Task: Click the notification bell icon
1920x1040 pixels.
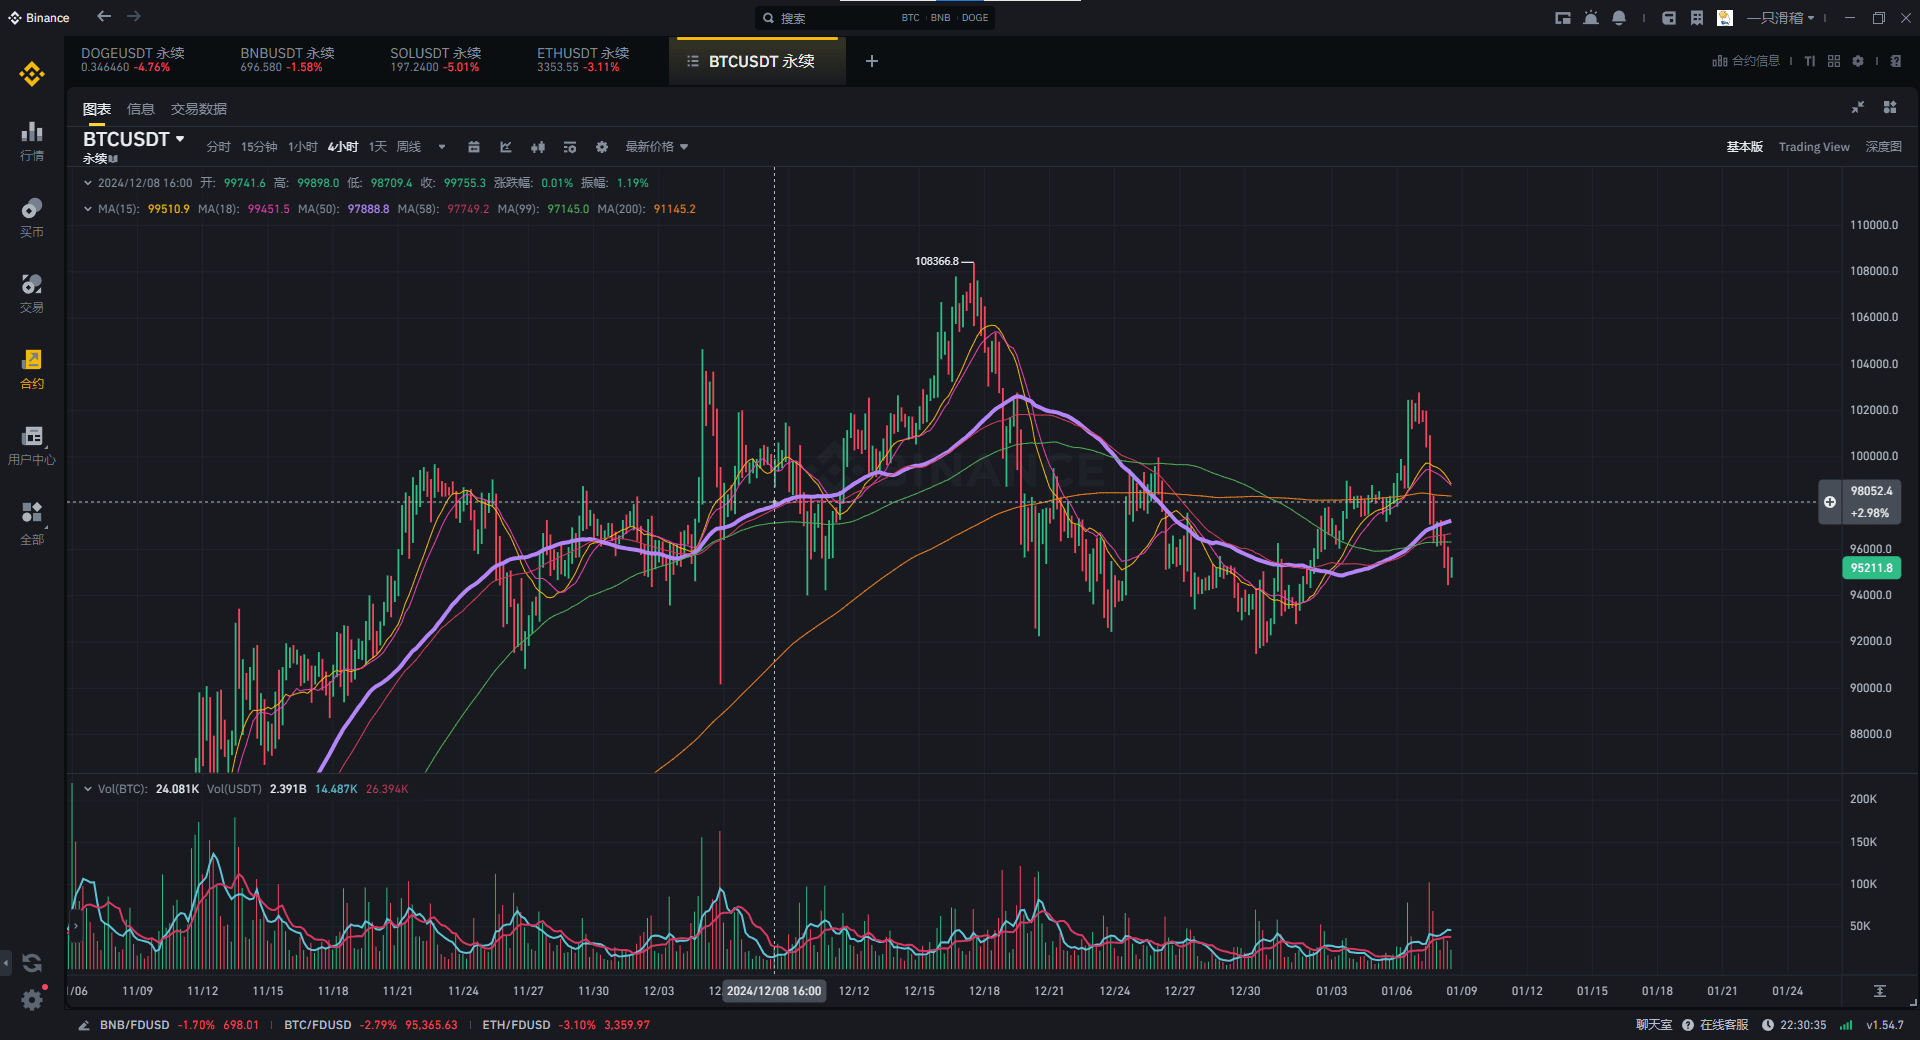Action: pyautogui.click(x=1619, y=18)
